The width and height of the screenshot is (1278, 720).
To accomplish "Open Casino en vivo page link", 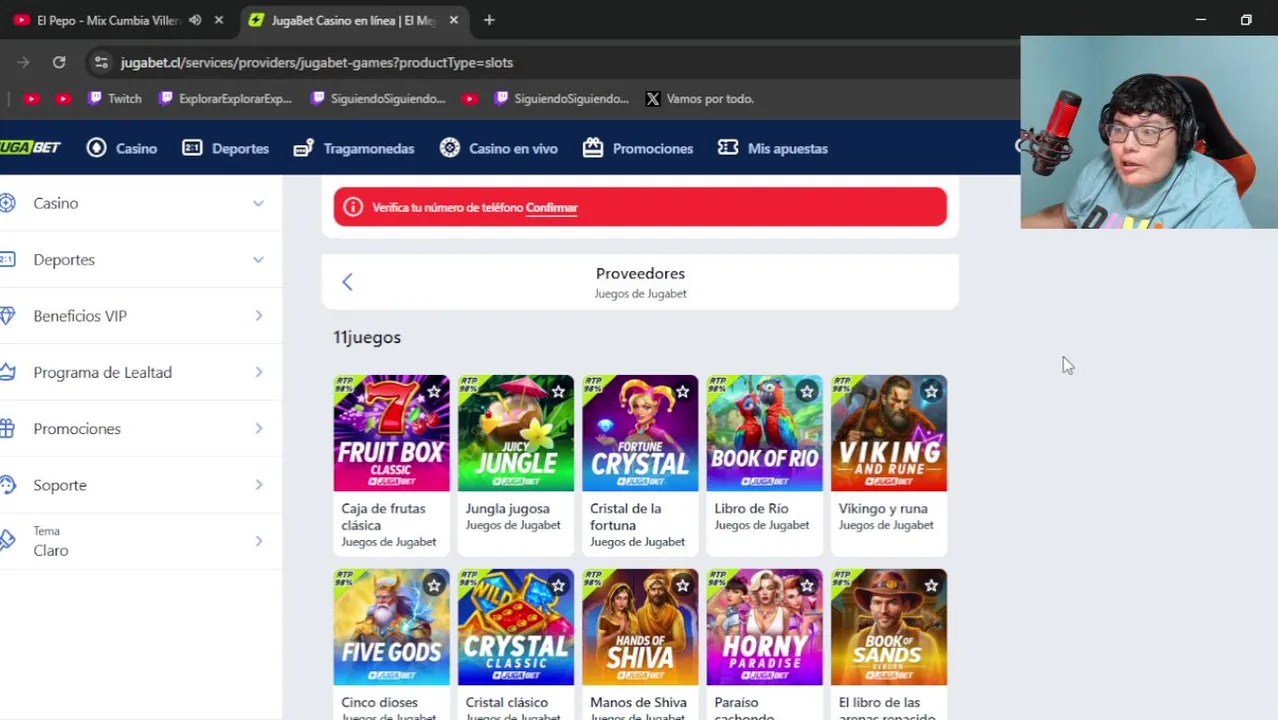I will tap(513, 148).
